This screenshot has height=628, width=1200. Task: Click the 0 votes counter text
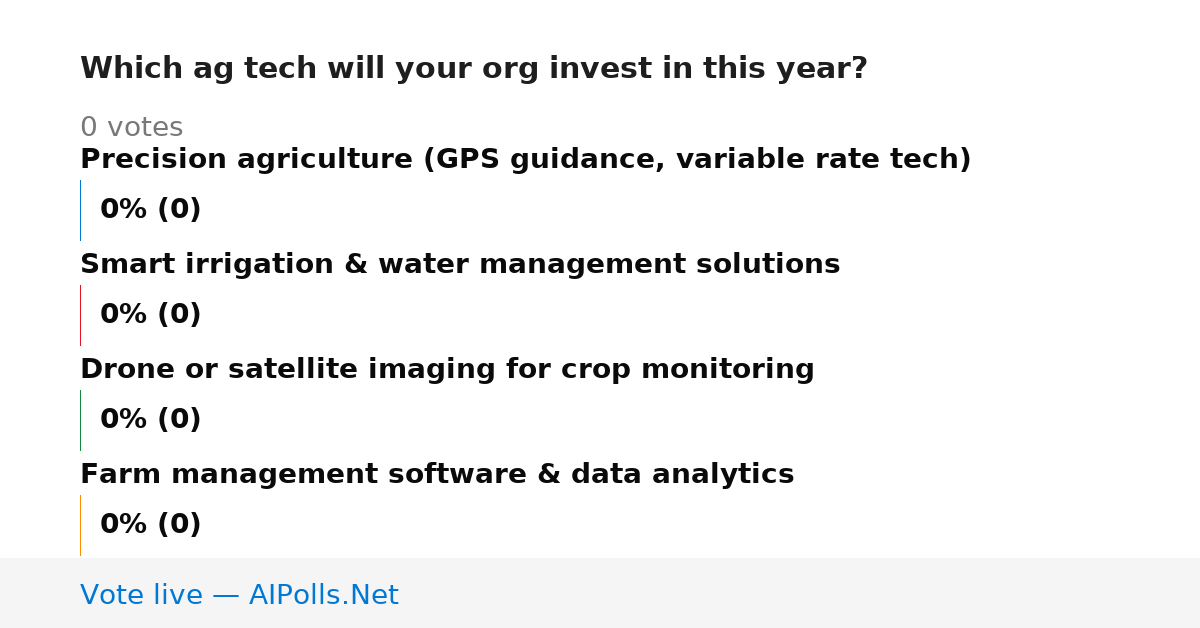click(131, 128)
